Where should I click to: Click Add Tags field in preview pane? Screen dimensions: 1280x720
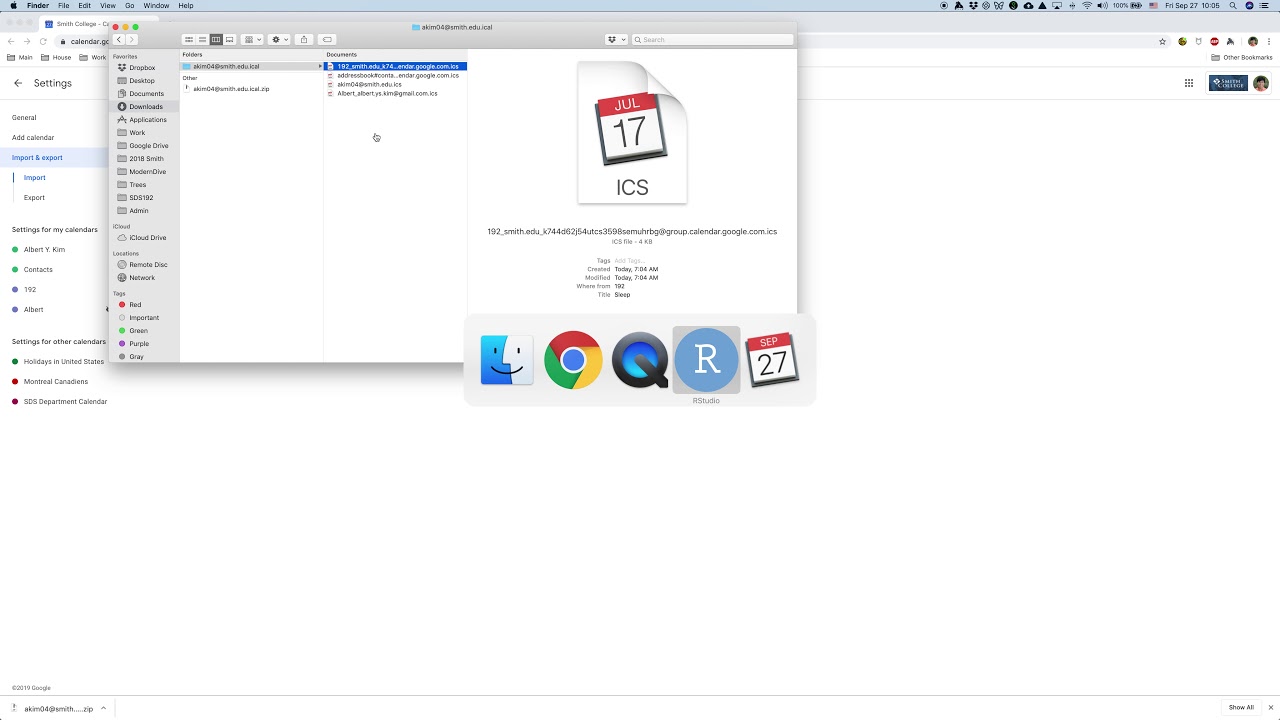630,261
